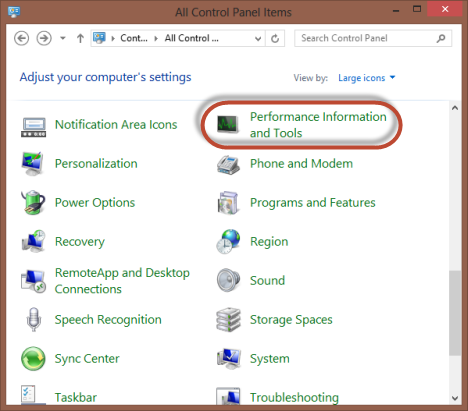This screenshot has width=468, height=411.
Task: Click the Control Panel icon in address bar
Action: (99, 38)
